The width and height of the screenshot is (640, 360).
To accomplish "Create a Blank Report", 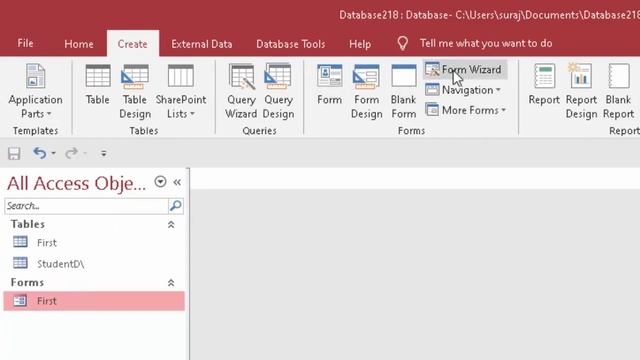I will coord(618,91).
